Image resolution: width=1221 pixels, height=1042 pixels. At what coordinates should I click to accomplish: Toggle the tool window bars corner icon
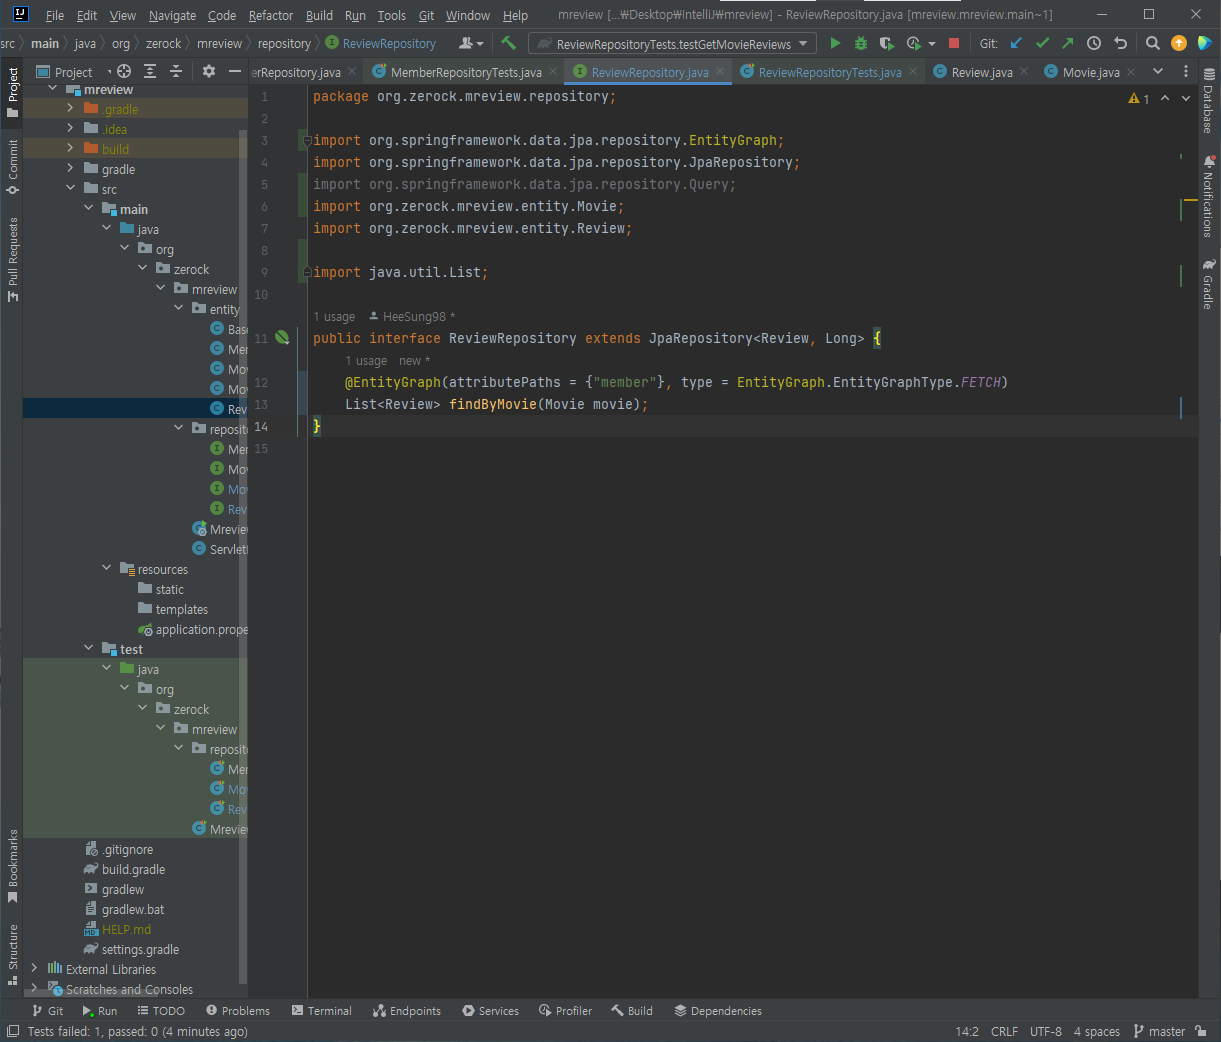[x=12, y=1031]
